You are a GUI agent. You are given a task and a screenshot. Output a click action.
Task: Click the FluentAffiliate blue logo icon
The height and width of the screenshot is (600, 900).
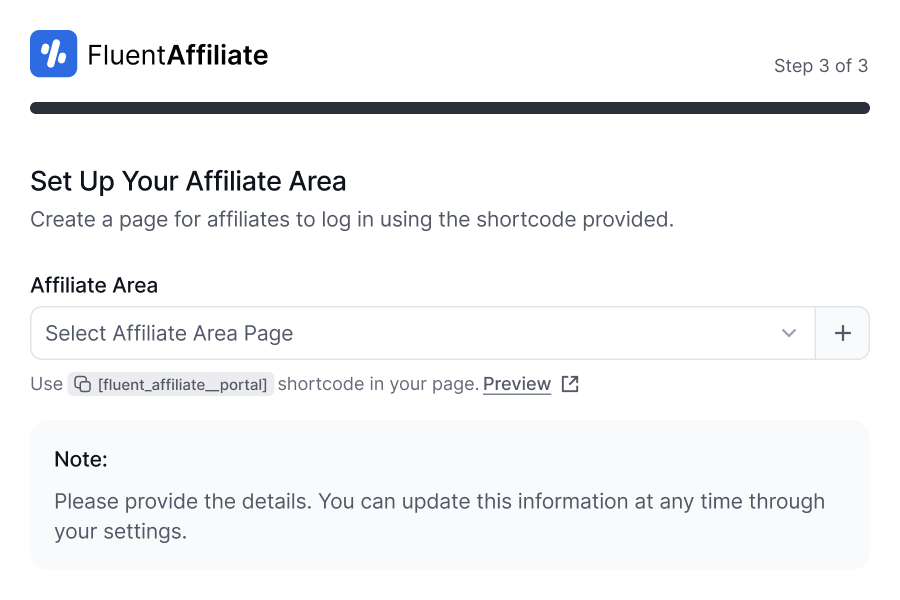(x=53, y=54)
